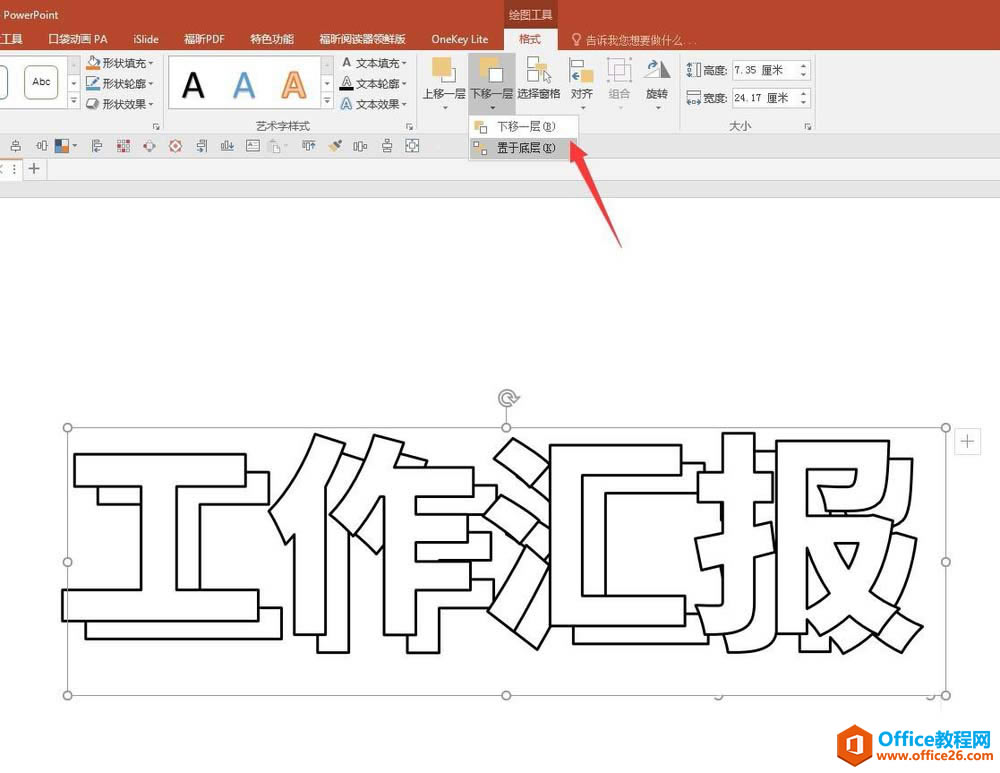Screen dimensions: 1000x773
Task: Click the color theme swatch toolbar icon
Action: click(x=62, y=146)
